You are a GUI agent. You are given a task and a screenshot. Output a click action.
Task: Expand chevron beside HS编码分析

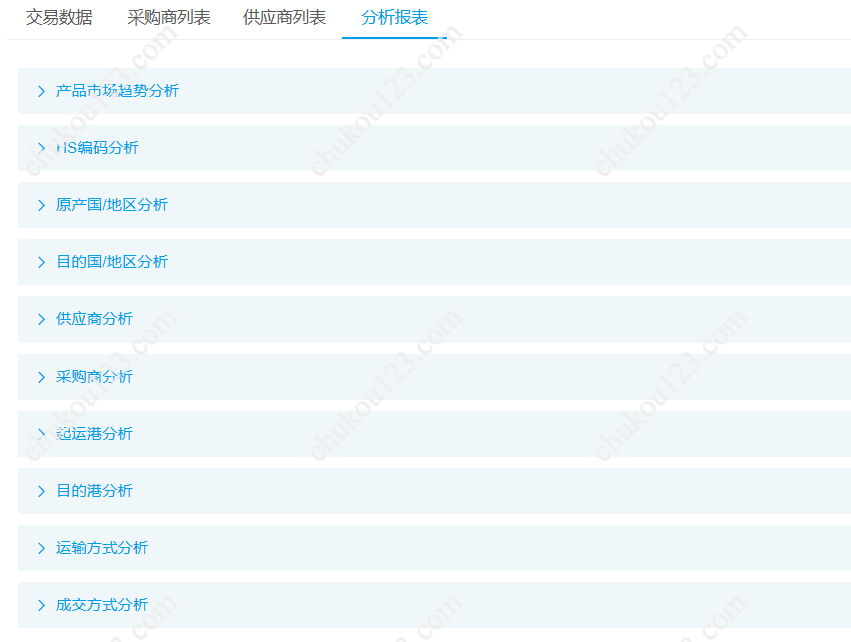click(41, 148)
